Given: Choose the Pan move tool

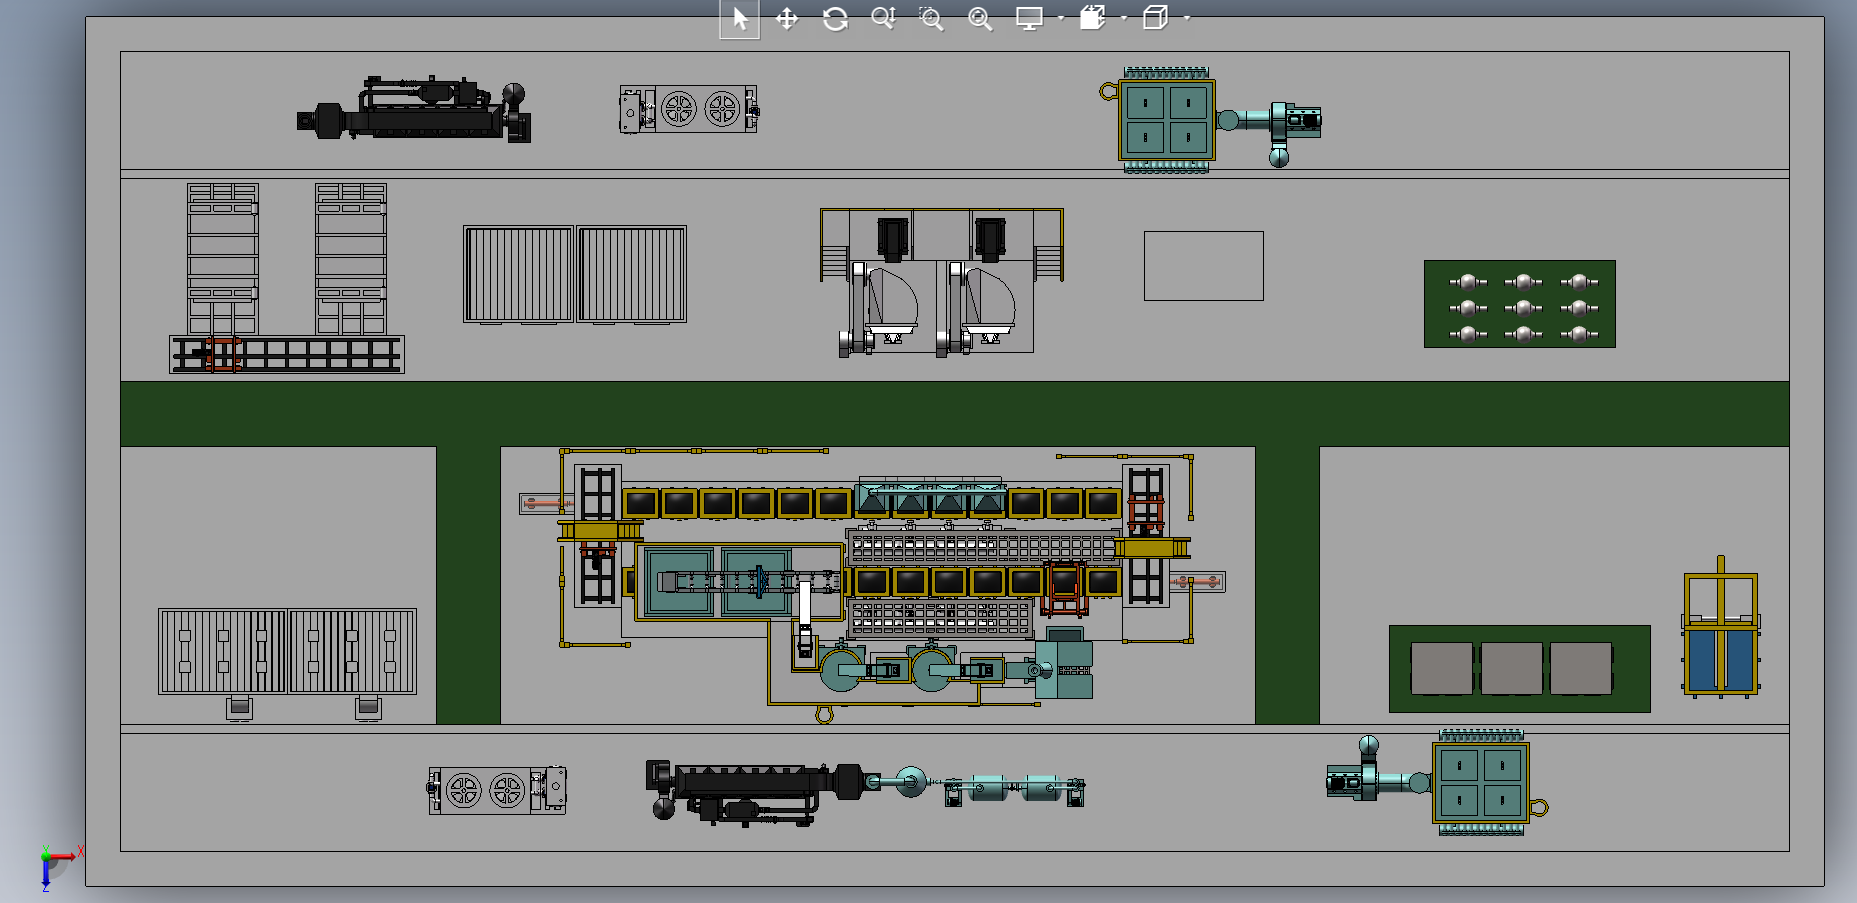Looking at the screenshot, I should click(x=787, y=19).
